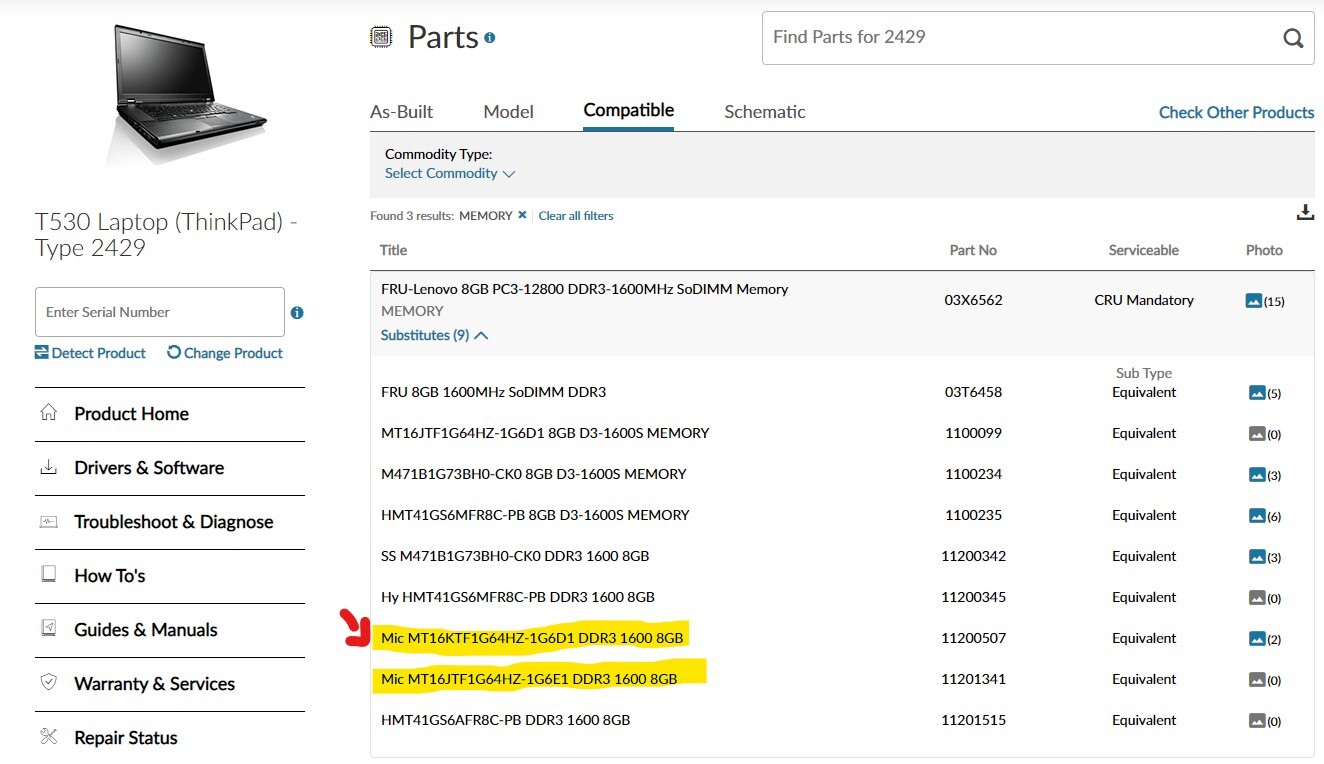Viewport: 1324px width, 764px height.
Task: Open Drivers & Software in the sidebar
Action: [x=149, y=468]
